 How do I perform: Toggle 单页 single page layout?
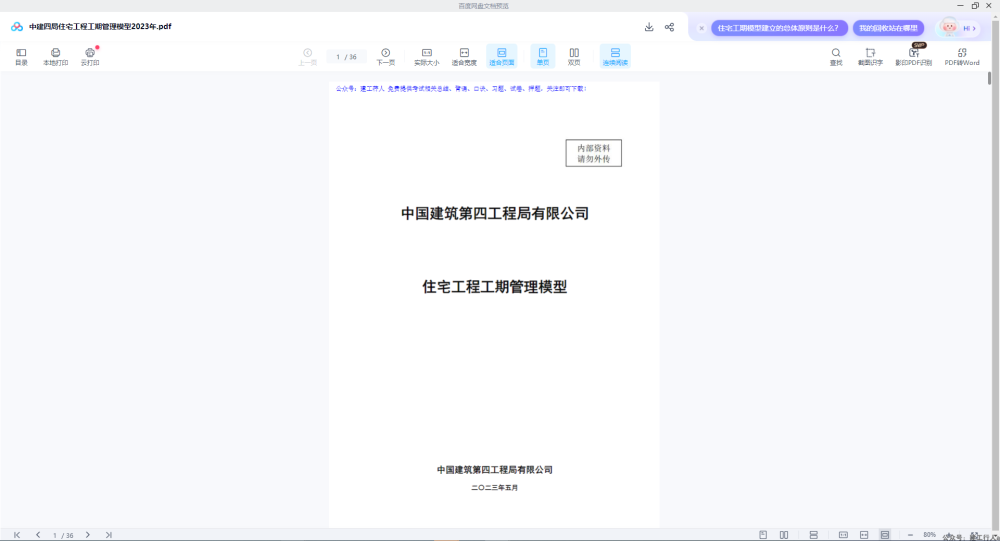(543, 56)
